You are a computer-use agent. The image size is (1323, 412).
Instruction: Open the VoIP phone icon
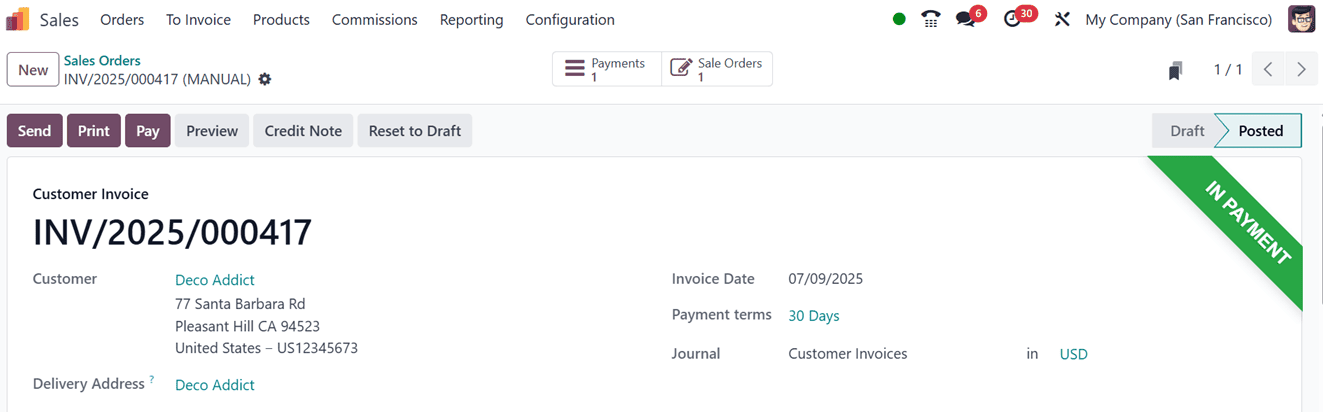pos(931,19)
